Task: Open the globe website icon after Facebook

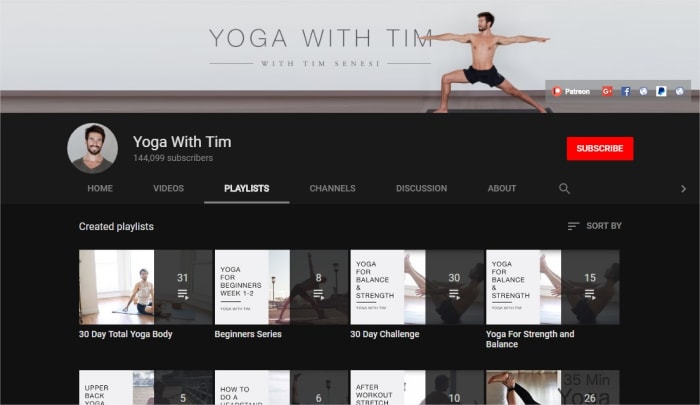Action: point(643,92)
